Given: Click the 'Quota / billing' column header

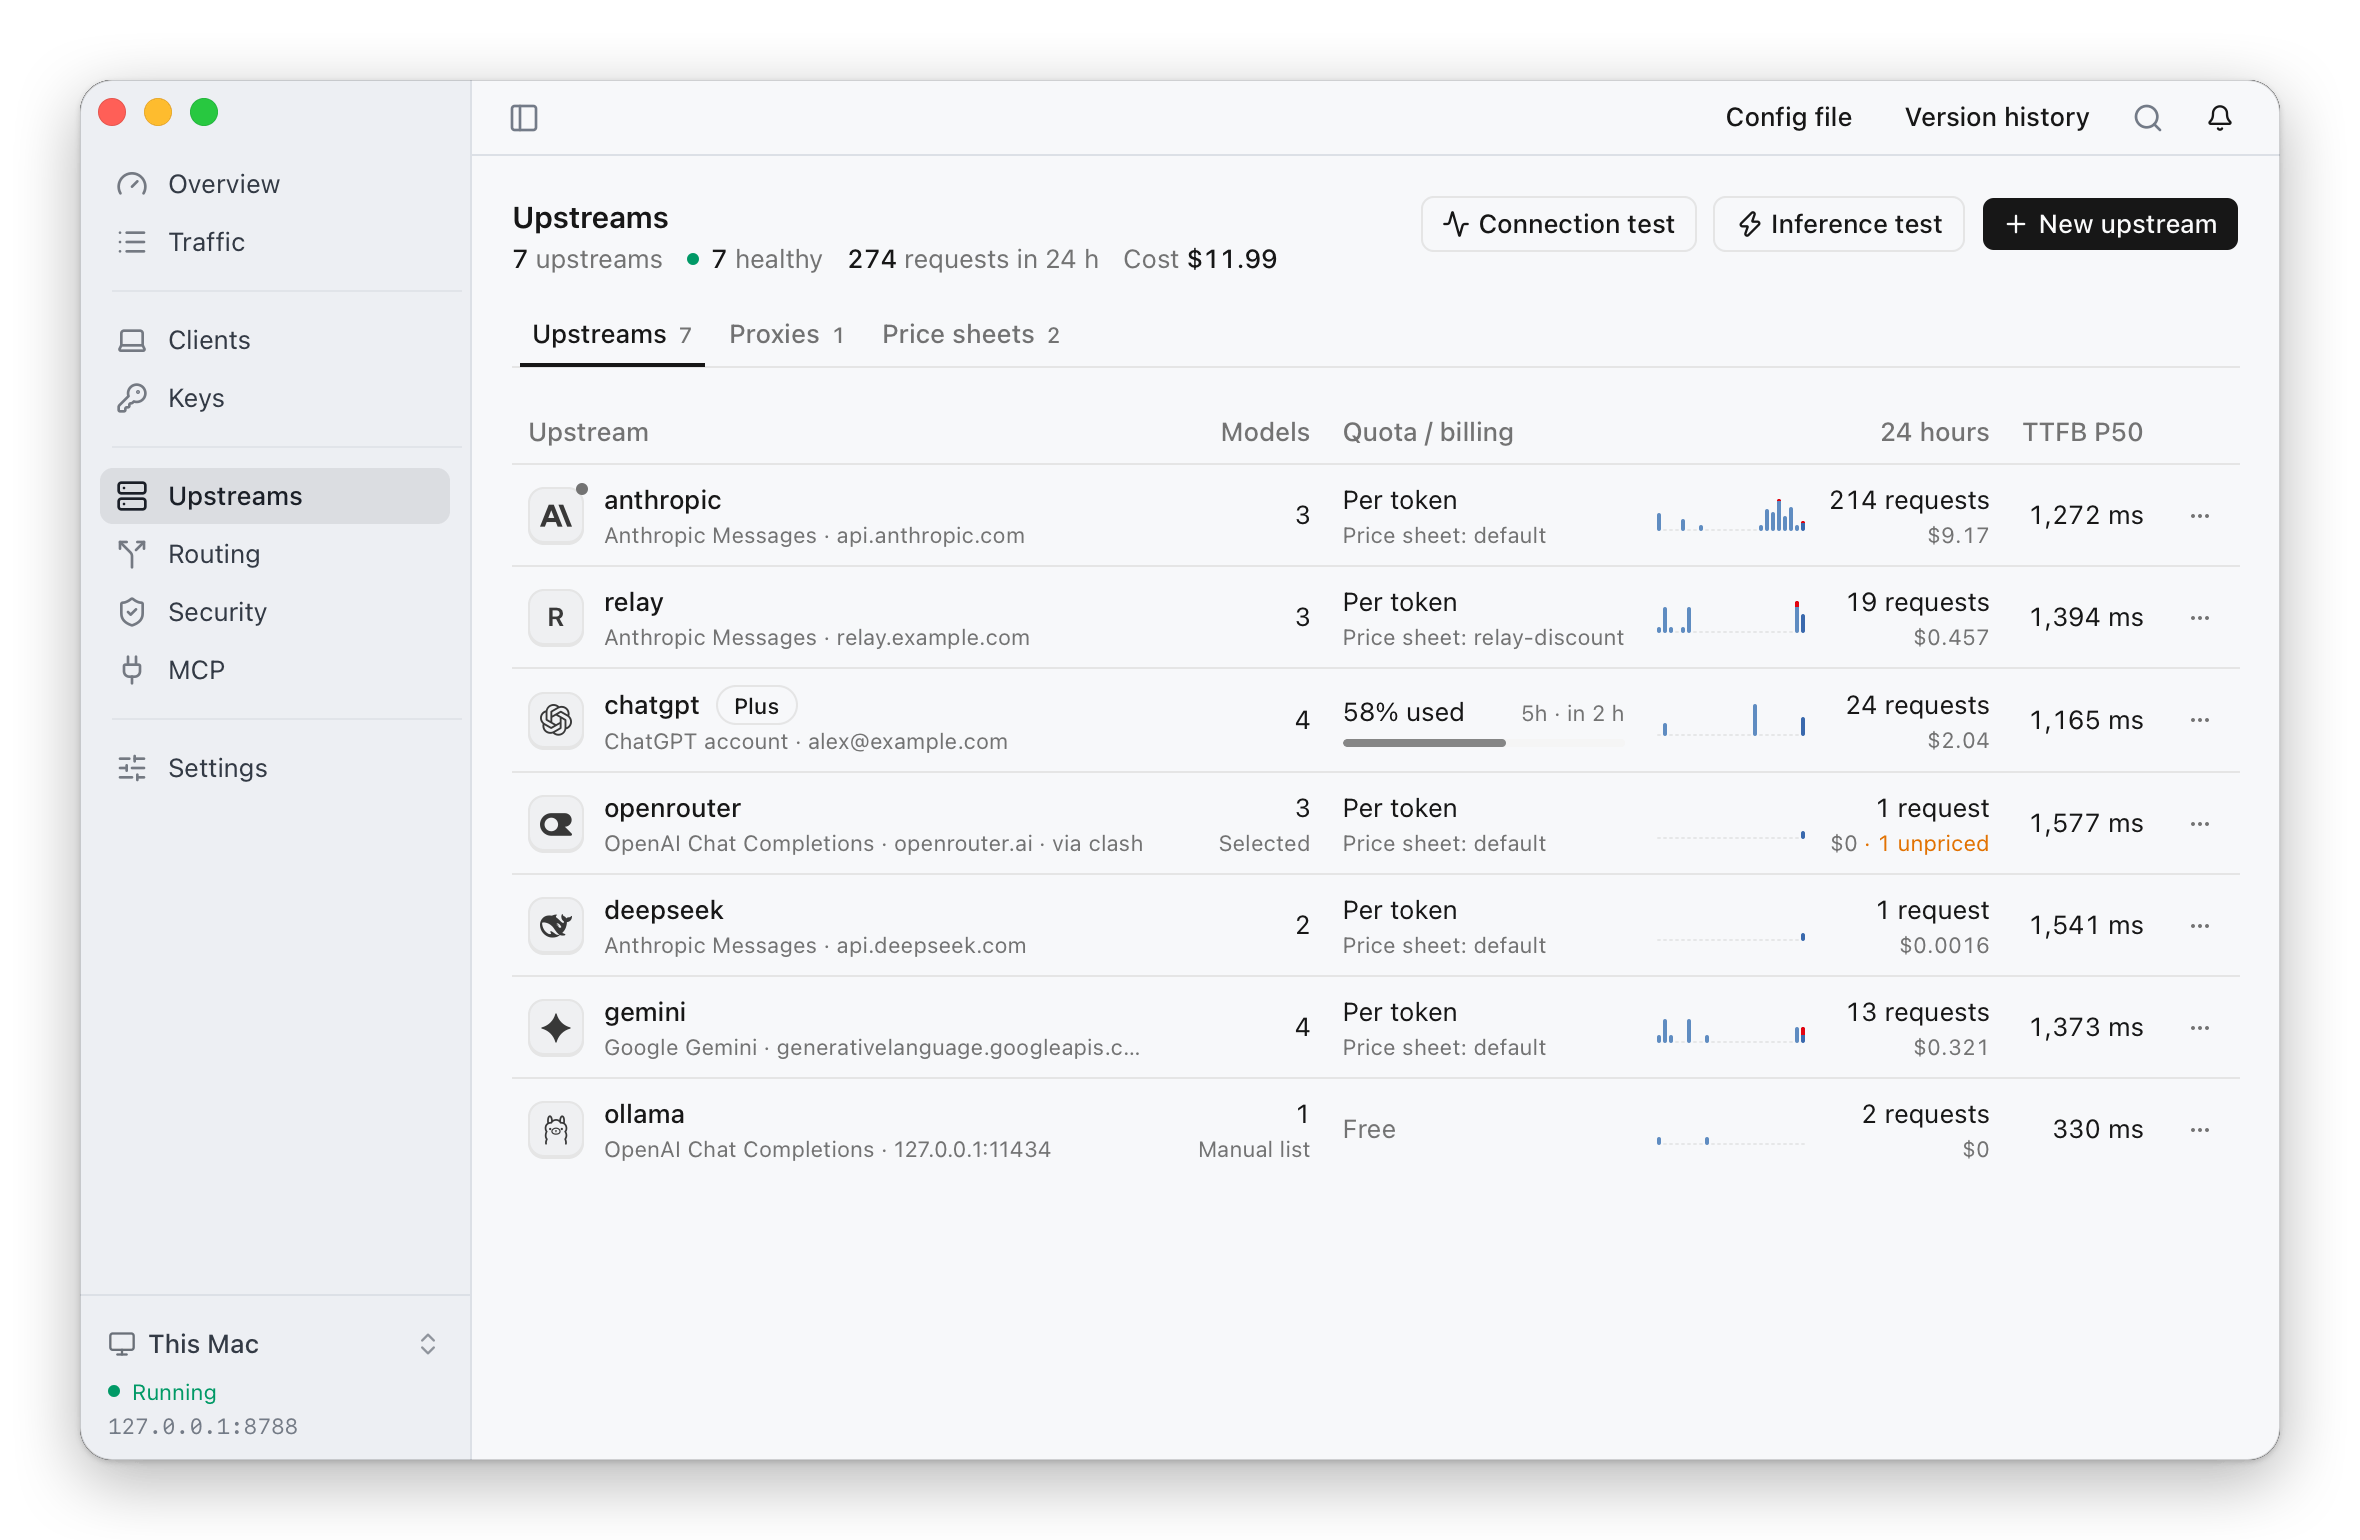Looking at the screenshot, I should click(1427, 432).
